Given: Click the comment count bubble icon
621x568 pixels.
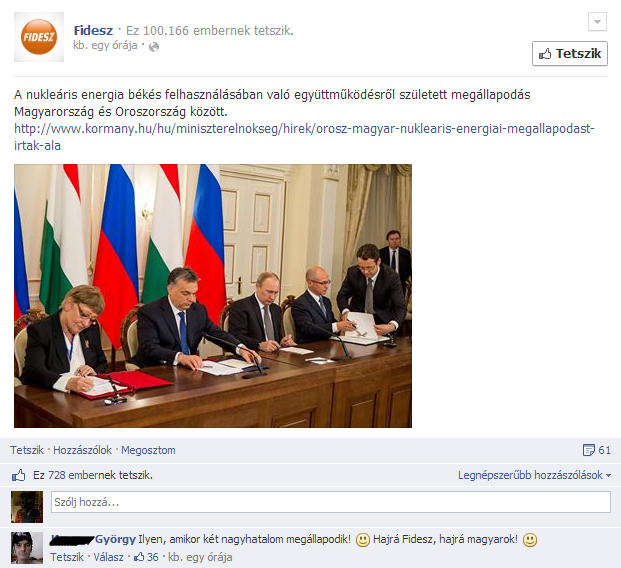Looking at the screenshot, I should click(589, 450).
